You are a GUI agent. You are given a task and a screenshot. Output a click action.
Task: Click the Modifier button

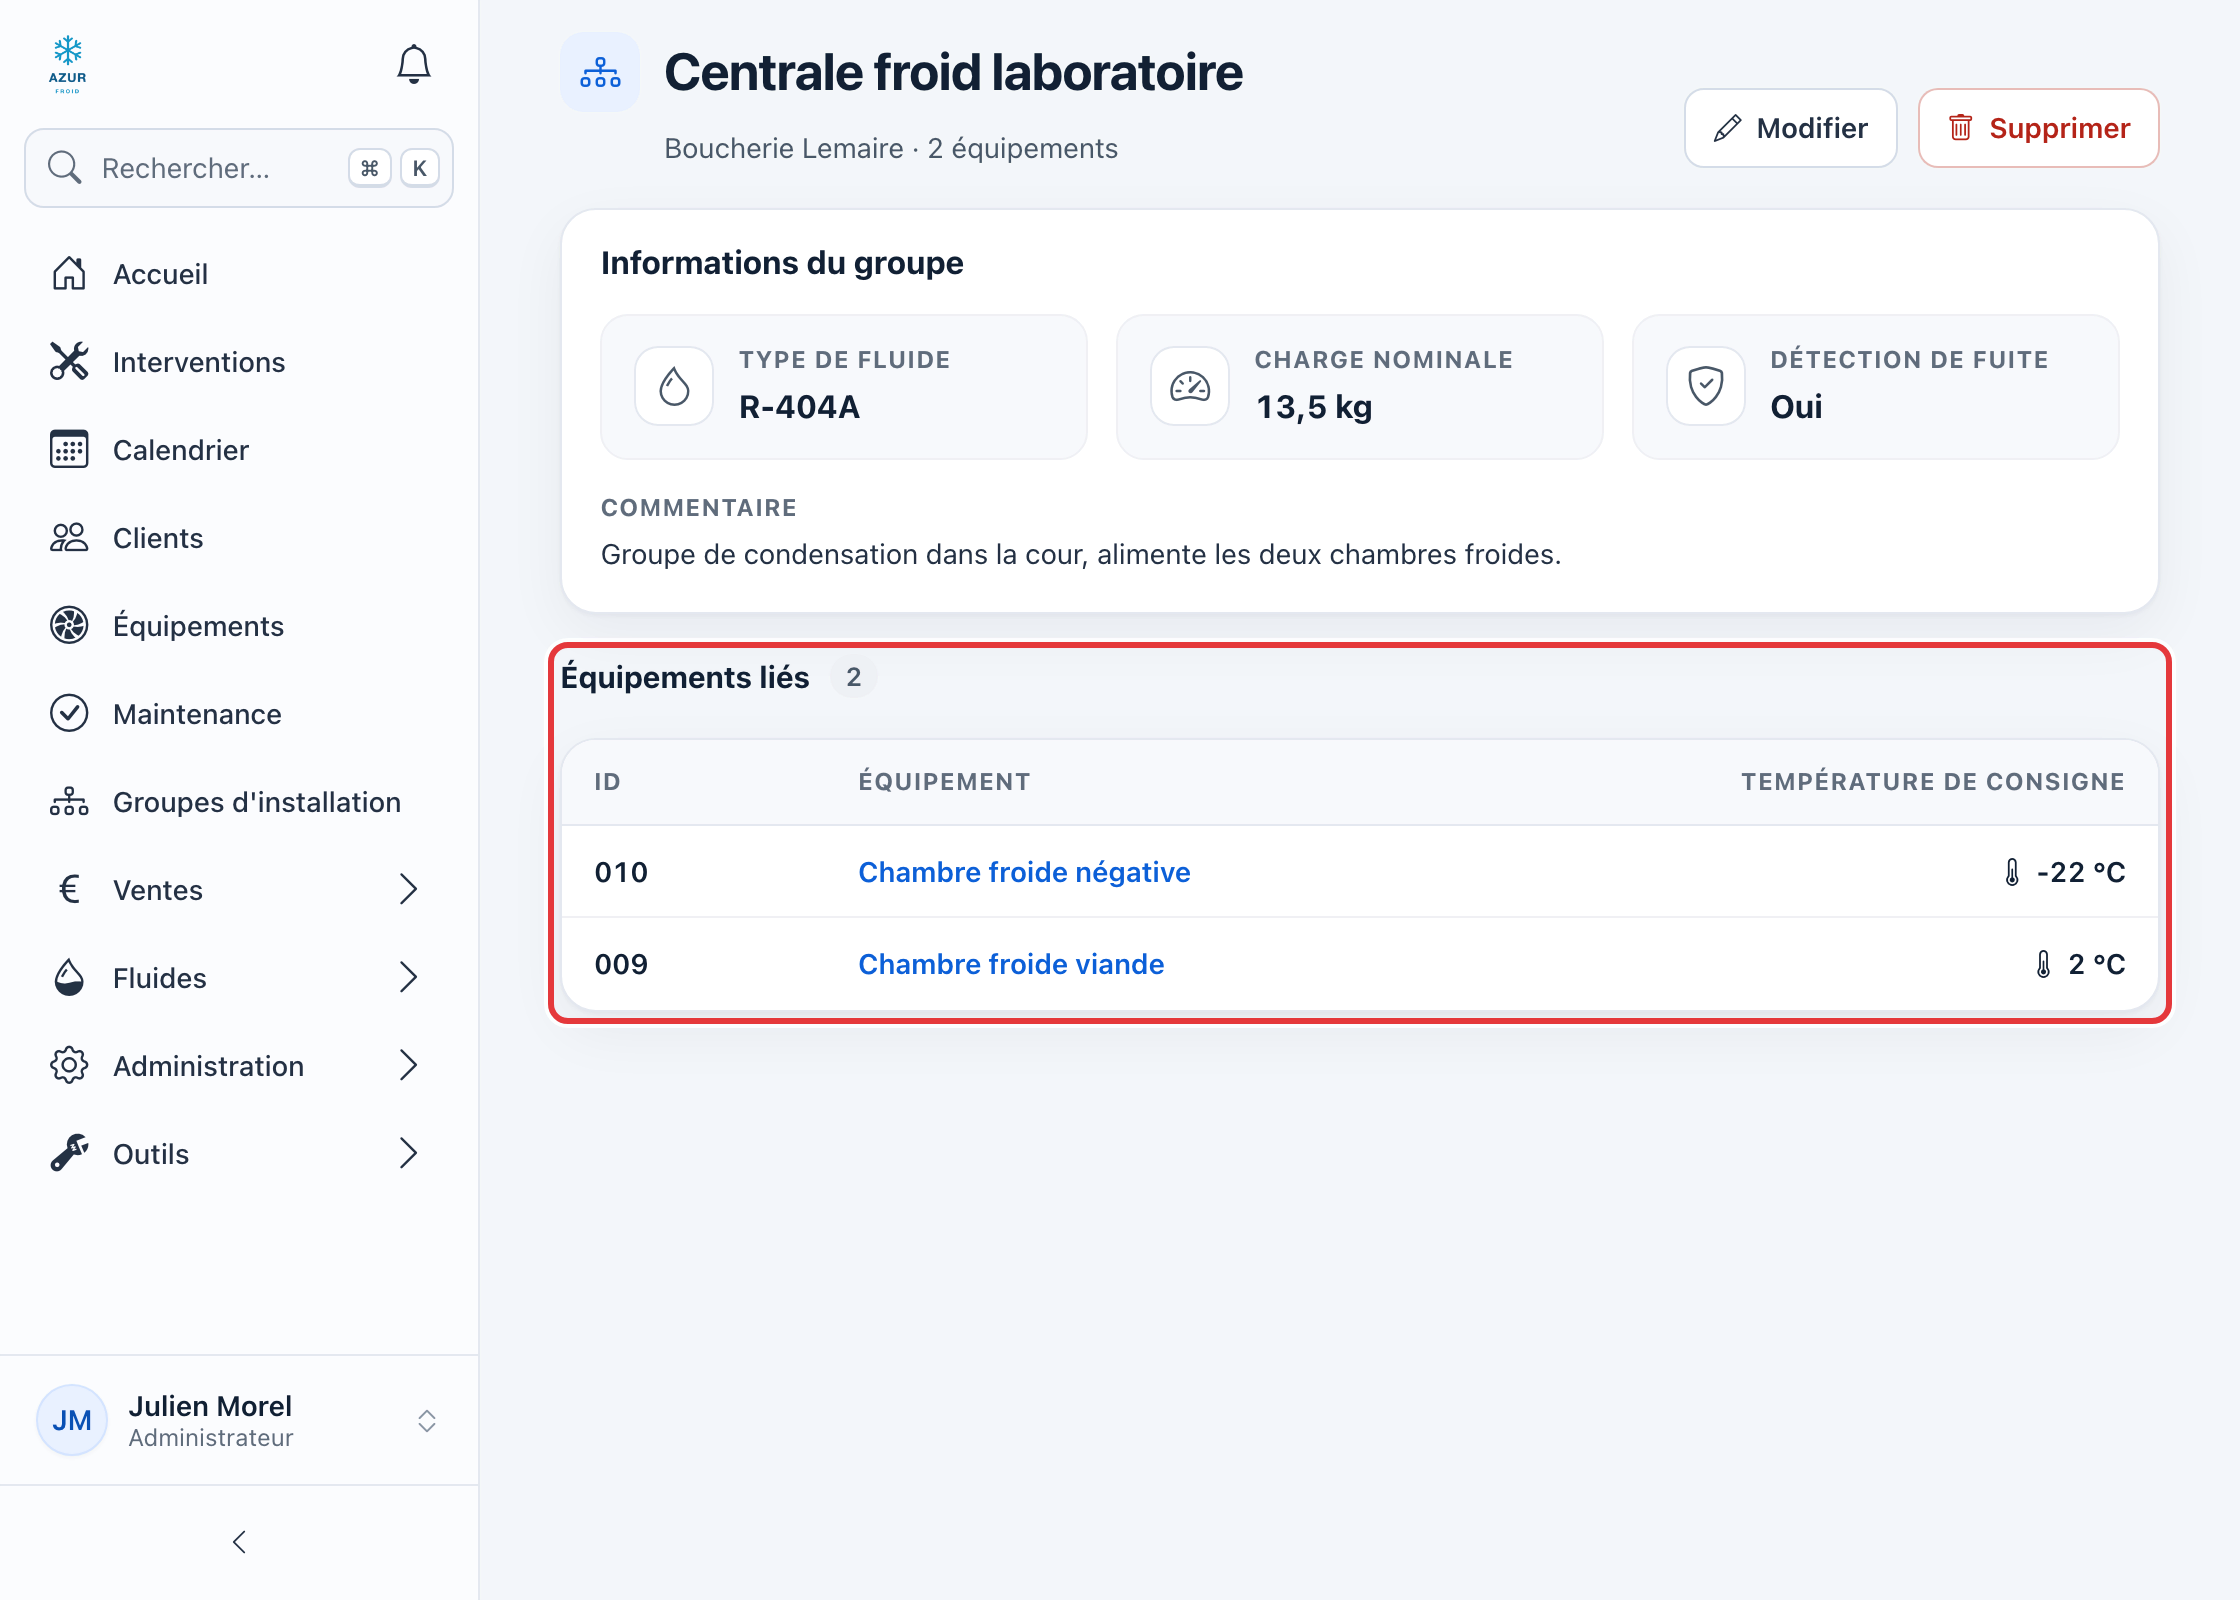click(x=1790, y=128)
